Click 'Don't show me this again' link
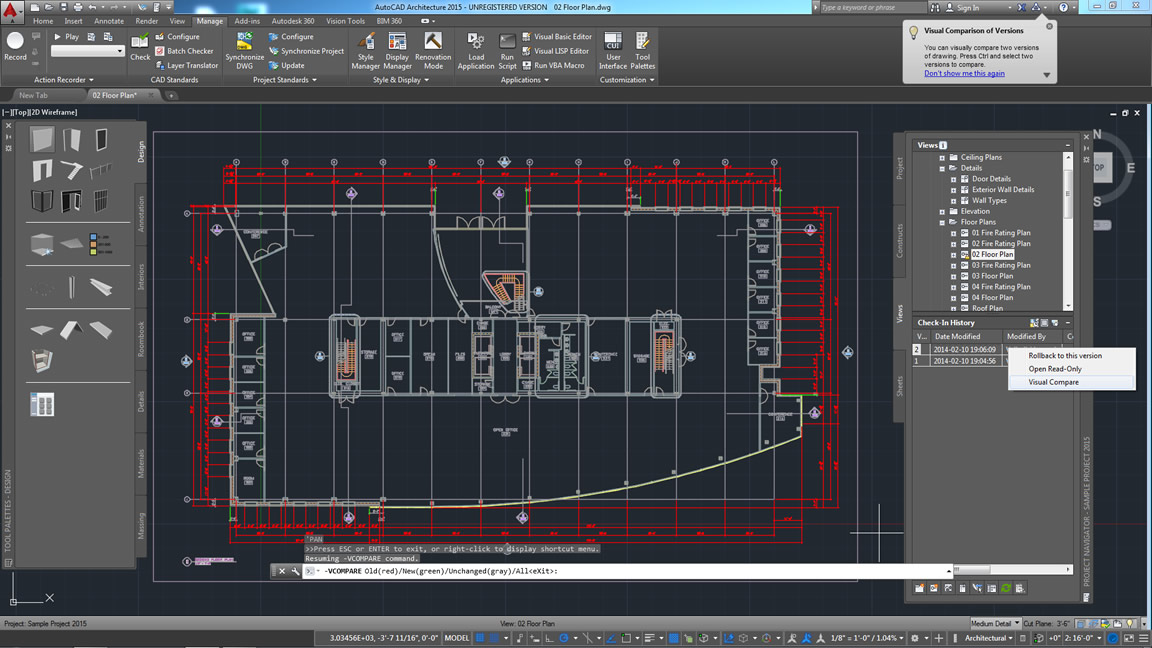1152x648 pixels. tap(964, 73)
